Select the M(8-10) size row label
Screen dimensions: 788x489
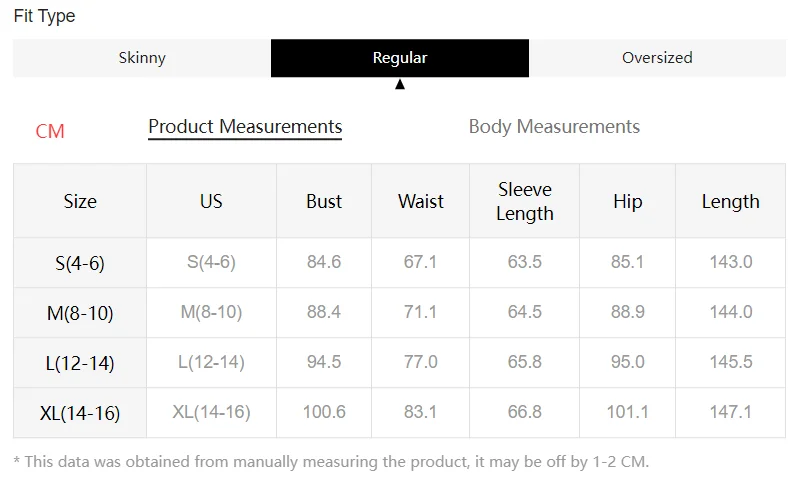80,313
